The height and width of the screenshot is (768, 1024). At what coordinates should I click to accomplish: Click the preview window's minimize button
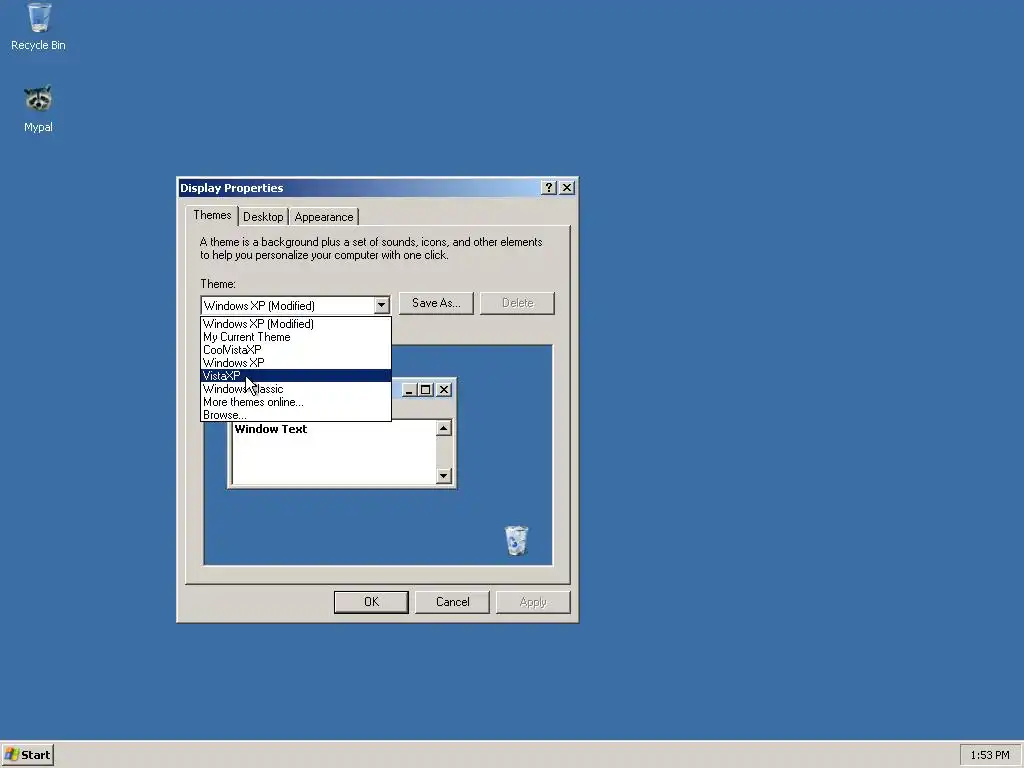pyautogui.click(x=409, y=390)
